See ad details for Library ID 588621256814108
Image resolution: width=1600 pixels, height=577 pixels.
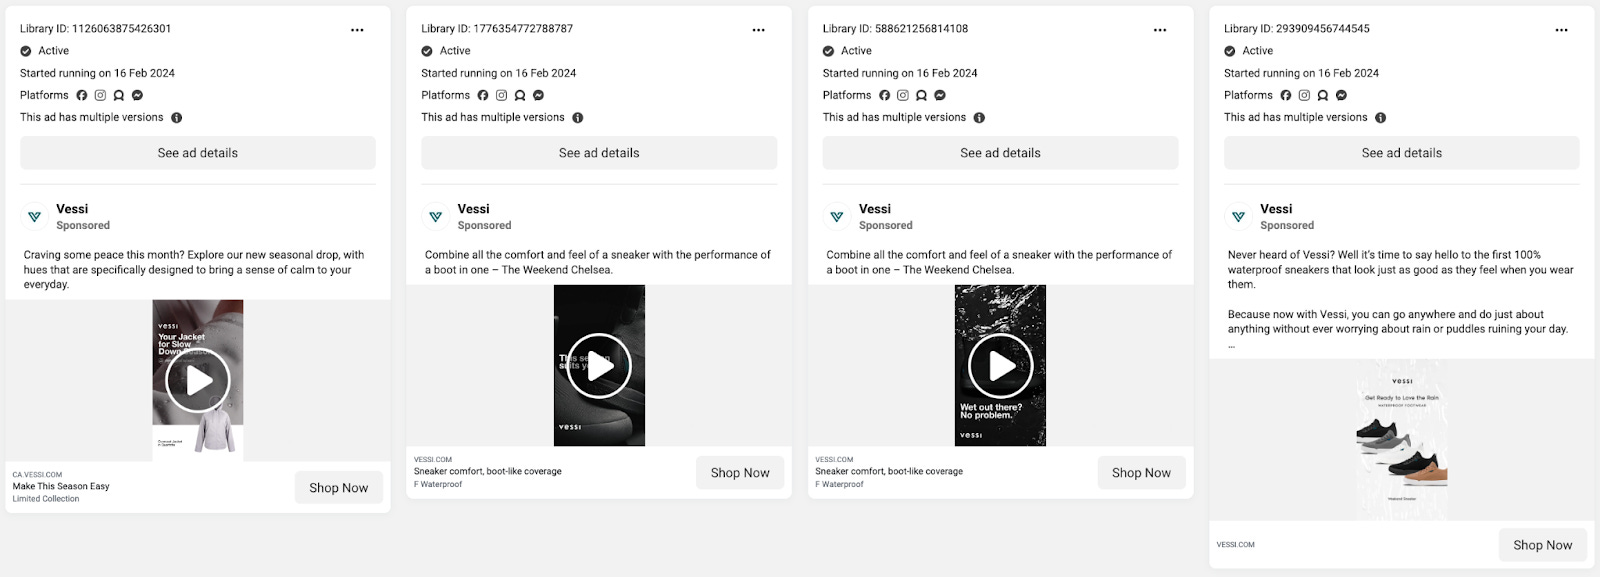(x=1000, y=153)
